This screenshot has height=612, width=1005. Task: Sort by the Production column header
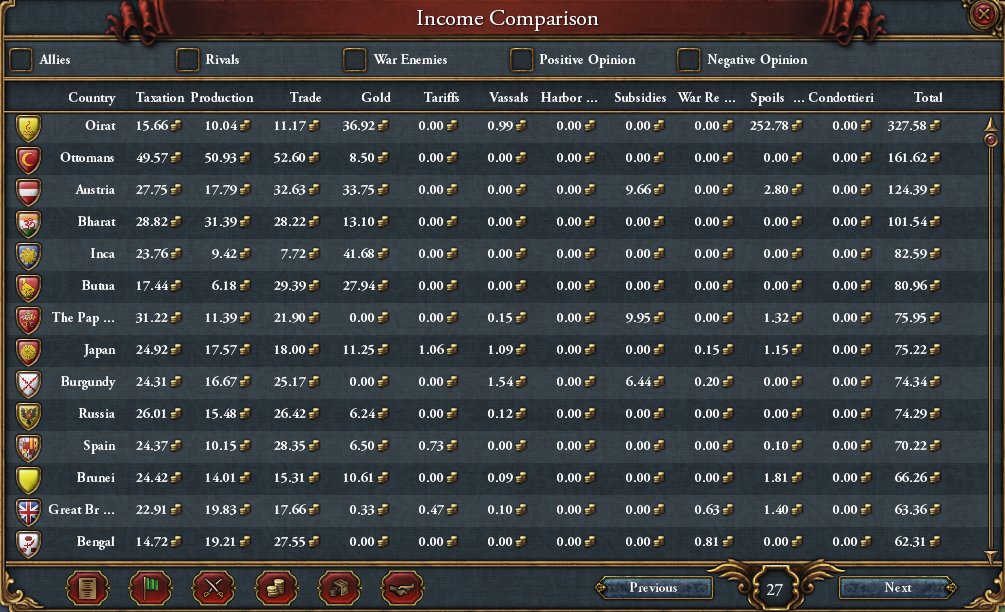click(x=222, y=97)
